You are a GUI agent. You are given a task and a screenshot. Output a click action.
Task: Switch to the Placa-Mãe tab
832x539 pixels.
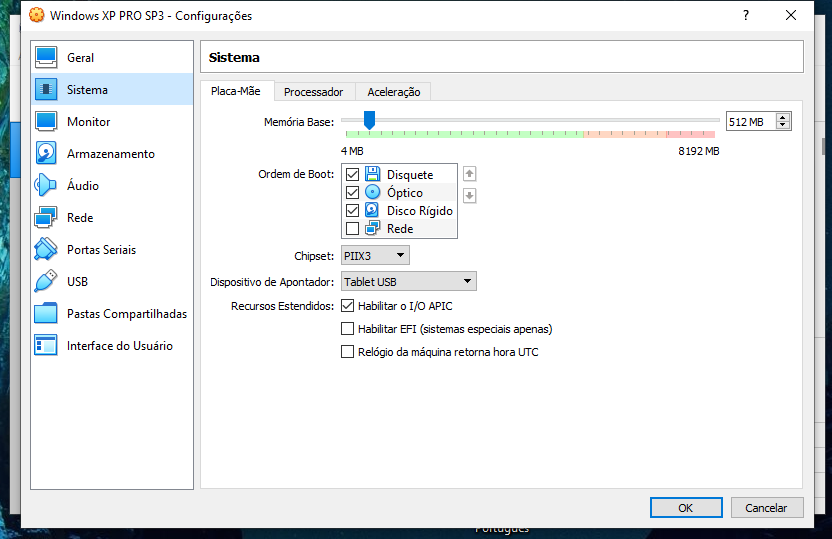coord(236,91)
